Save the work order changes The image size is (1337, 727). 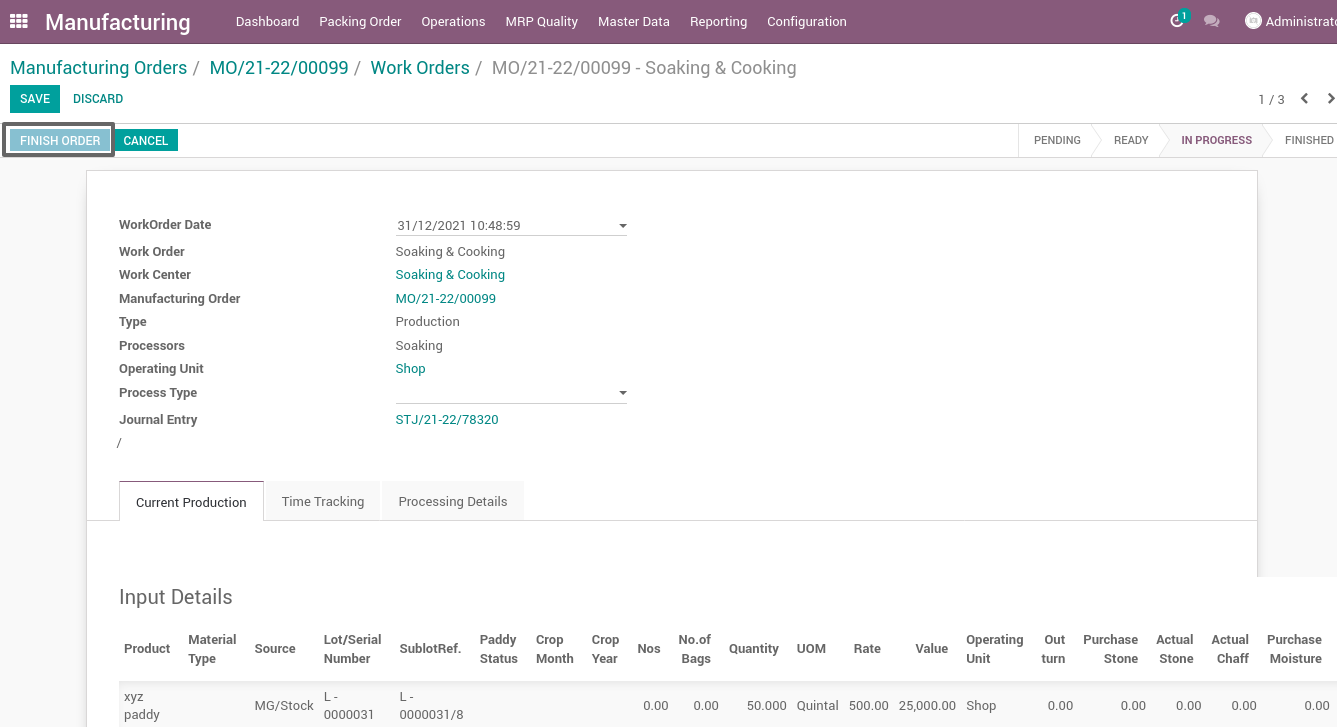click(x=34, y=99)
